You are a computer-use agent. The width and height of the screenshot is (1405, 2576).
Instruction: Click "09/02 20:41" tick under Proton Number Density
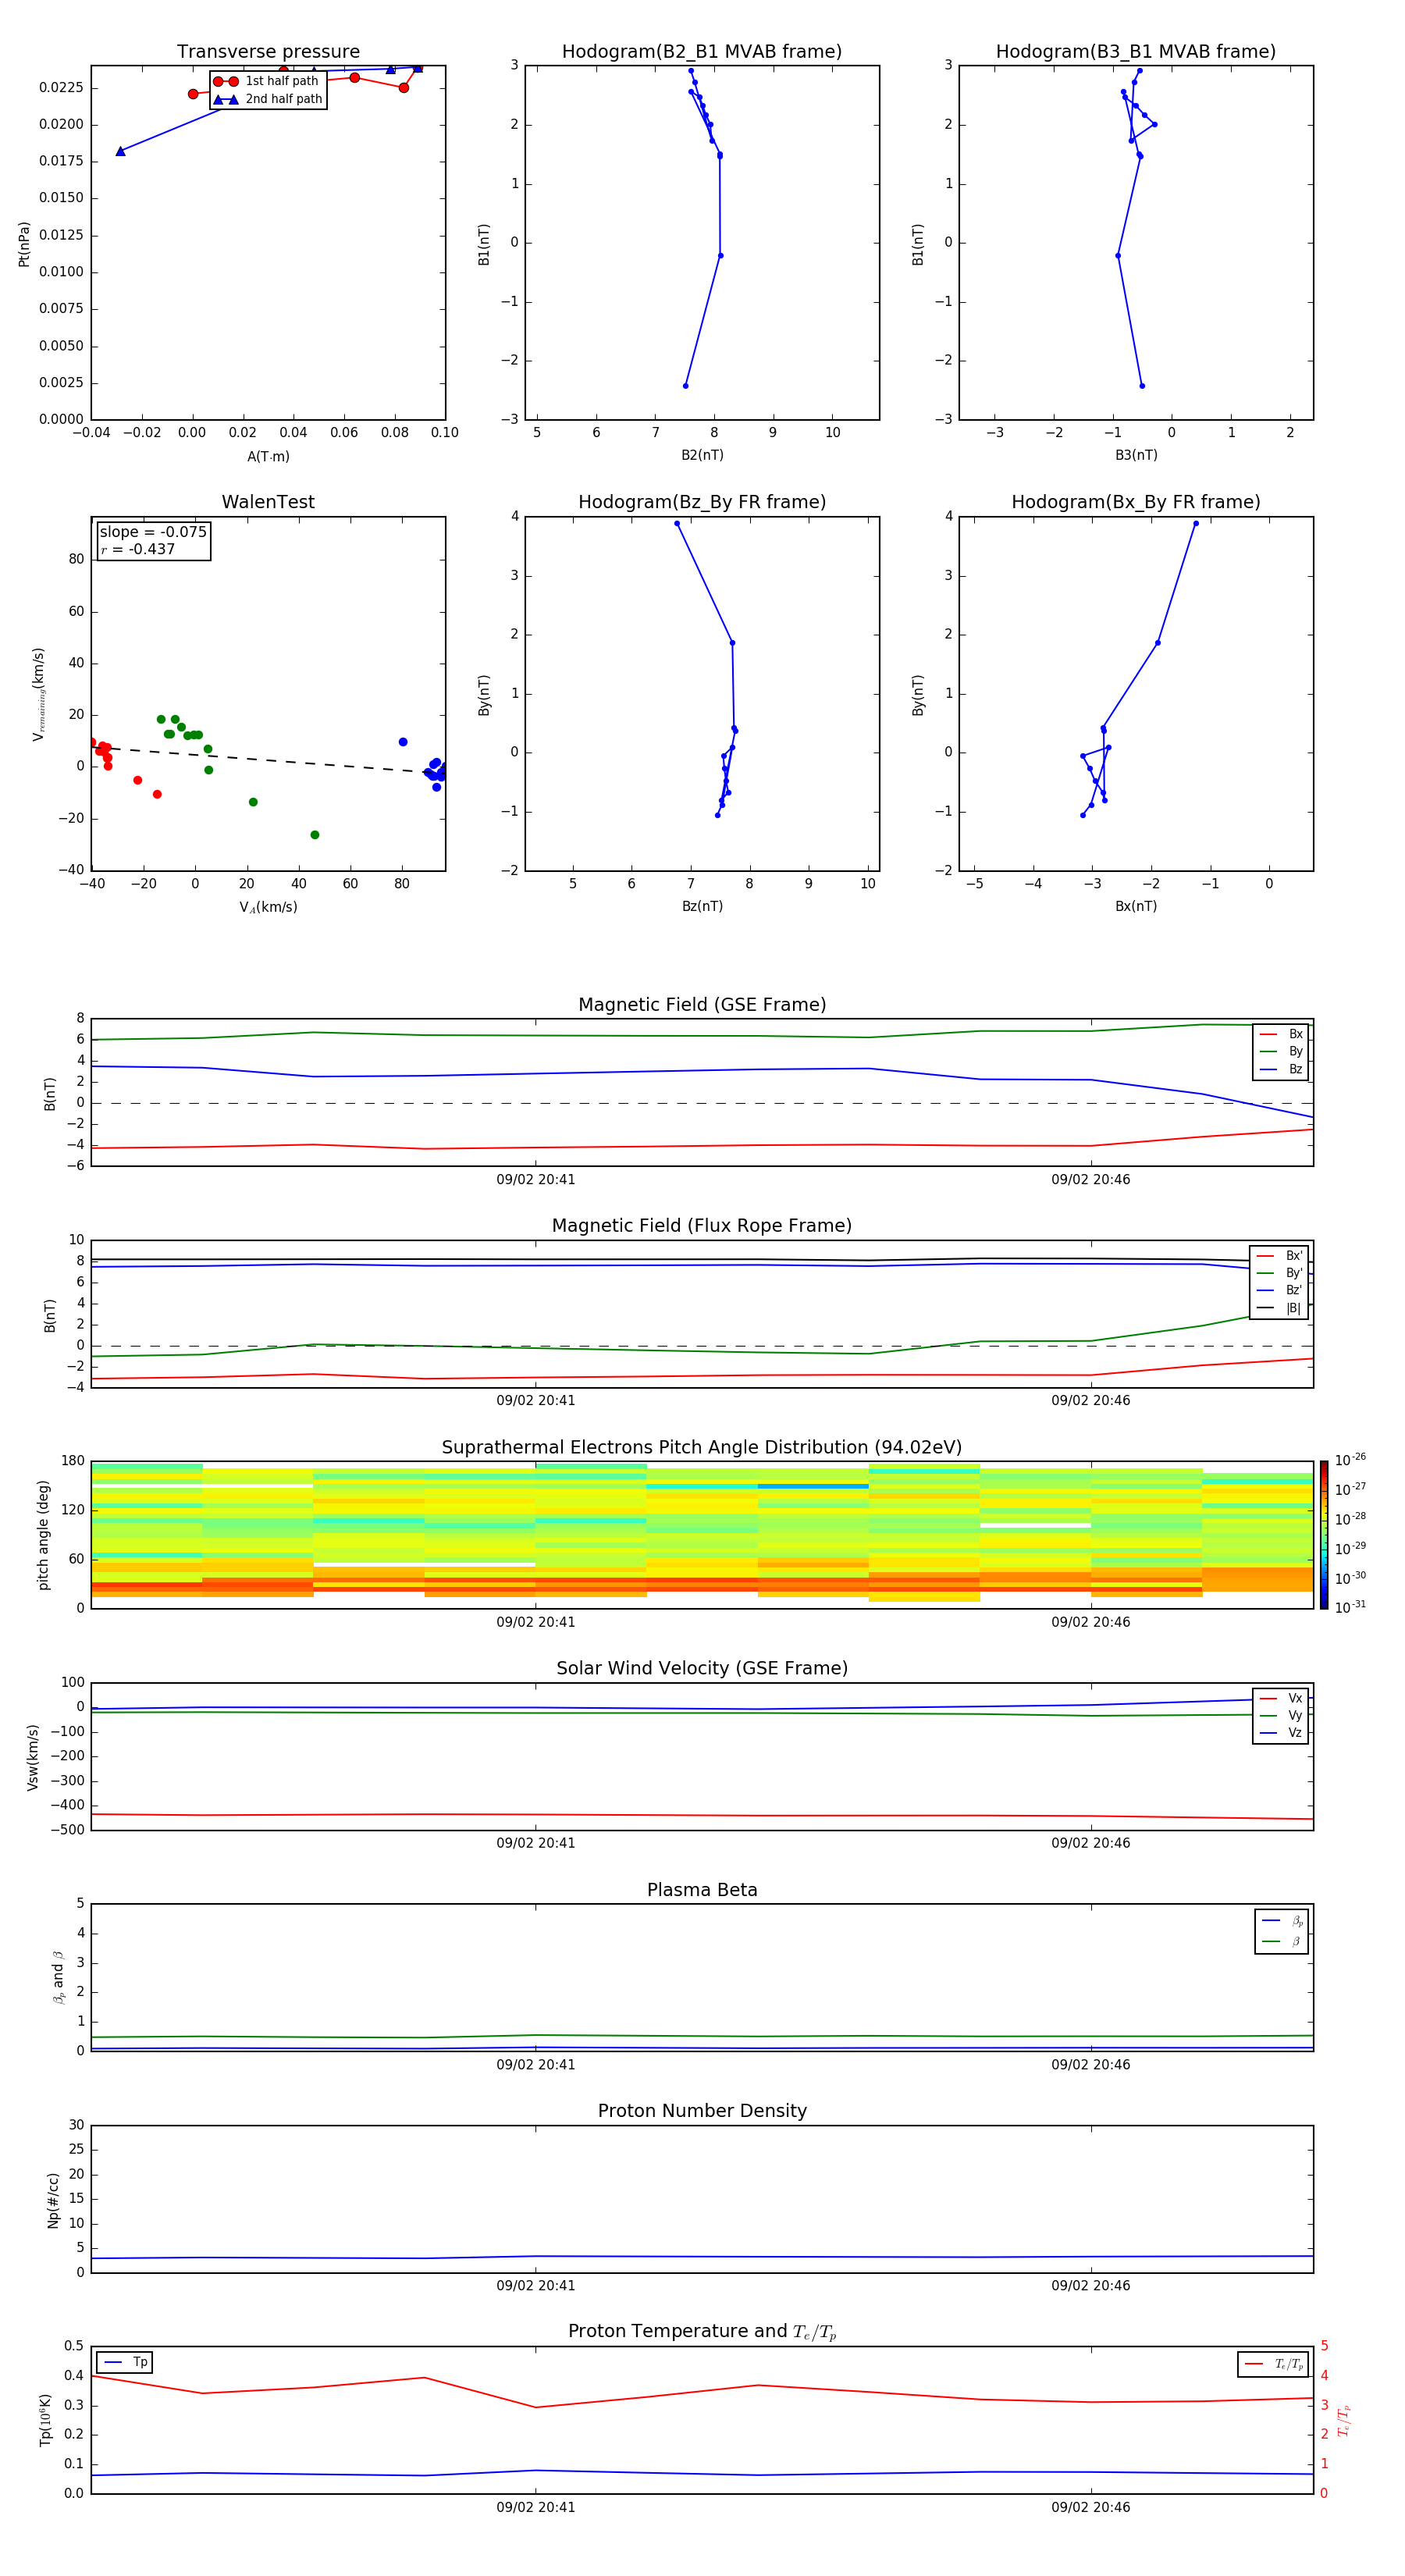536,2286
